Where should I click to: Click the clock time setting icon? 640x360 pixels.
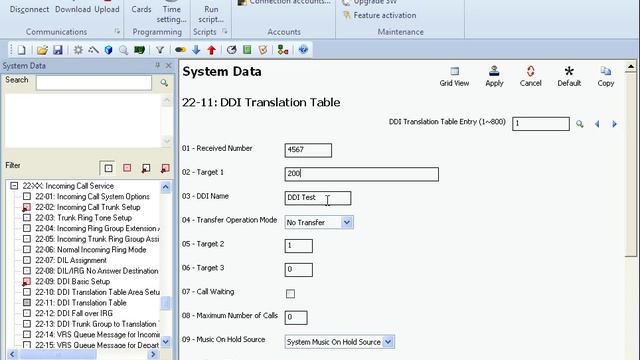pyautogui.click(x=231, y=50)
